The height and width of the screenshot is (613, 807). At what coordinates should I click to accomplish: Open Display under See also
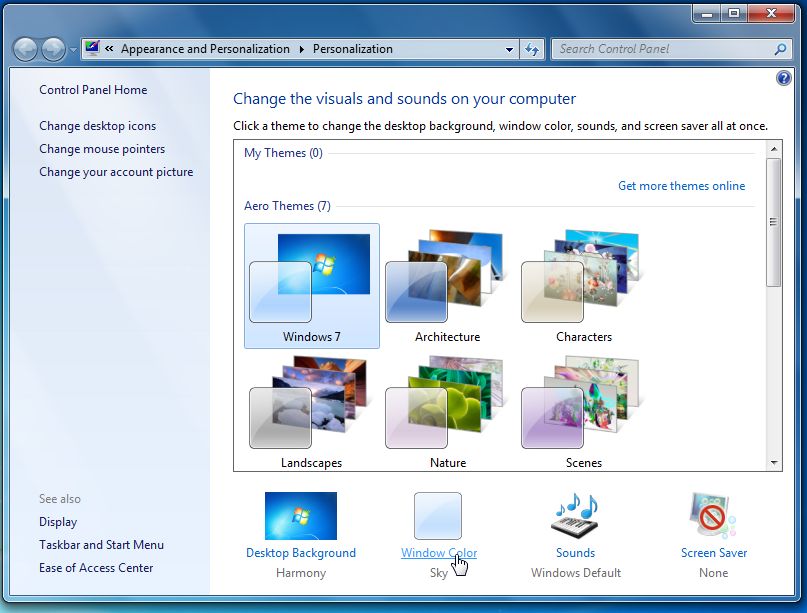pyautogui.click(x=58, y=522)
